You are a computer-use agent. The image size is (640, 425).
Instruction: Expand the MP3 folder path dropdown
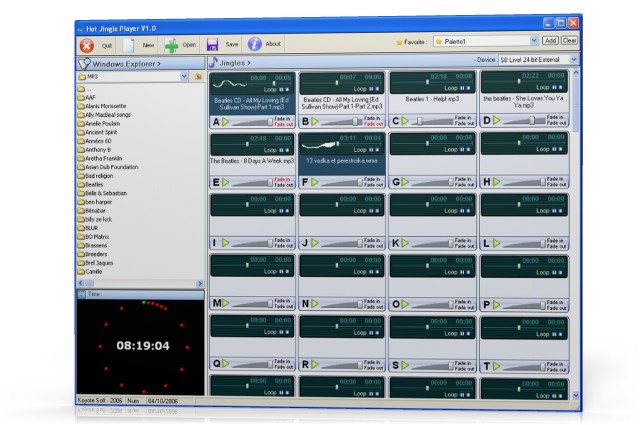click(x=184, y=76)
